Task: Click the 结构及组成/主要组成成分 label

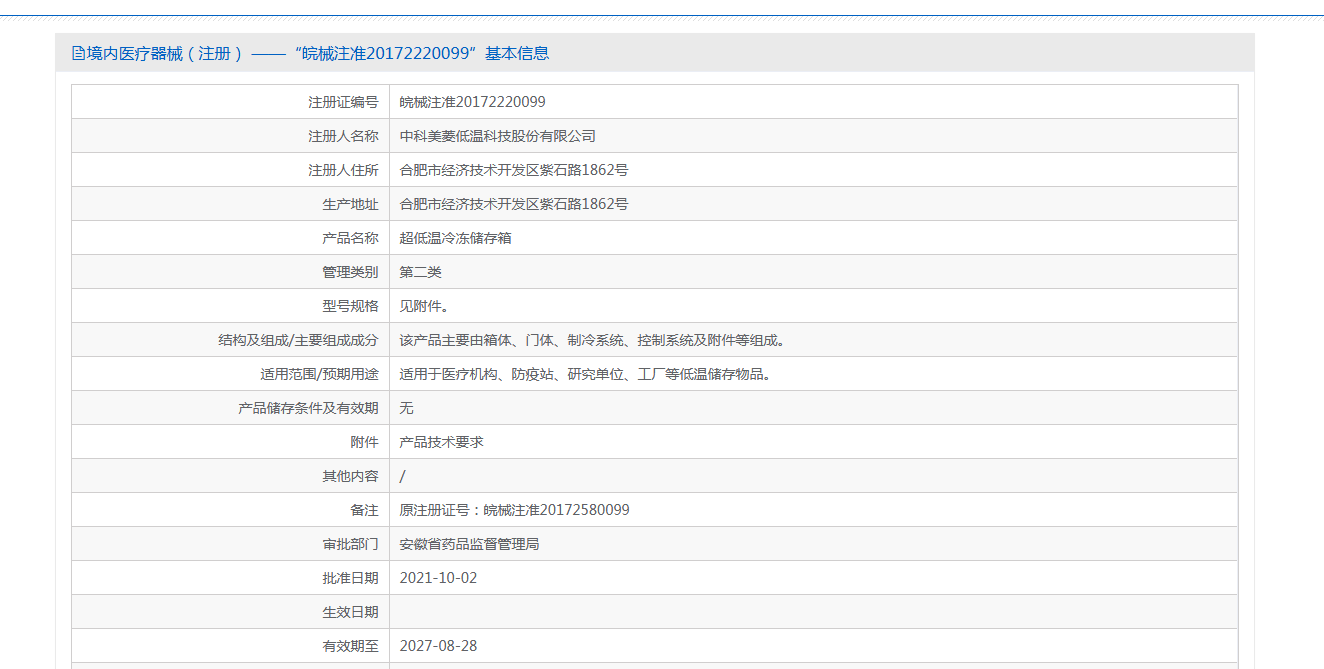Action: pyautogui.click(x=298, y=340)
